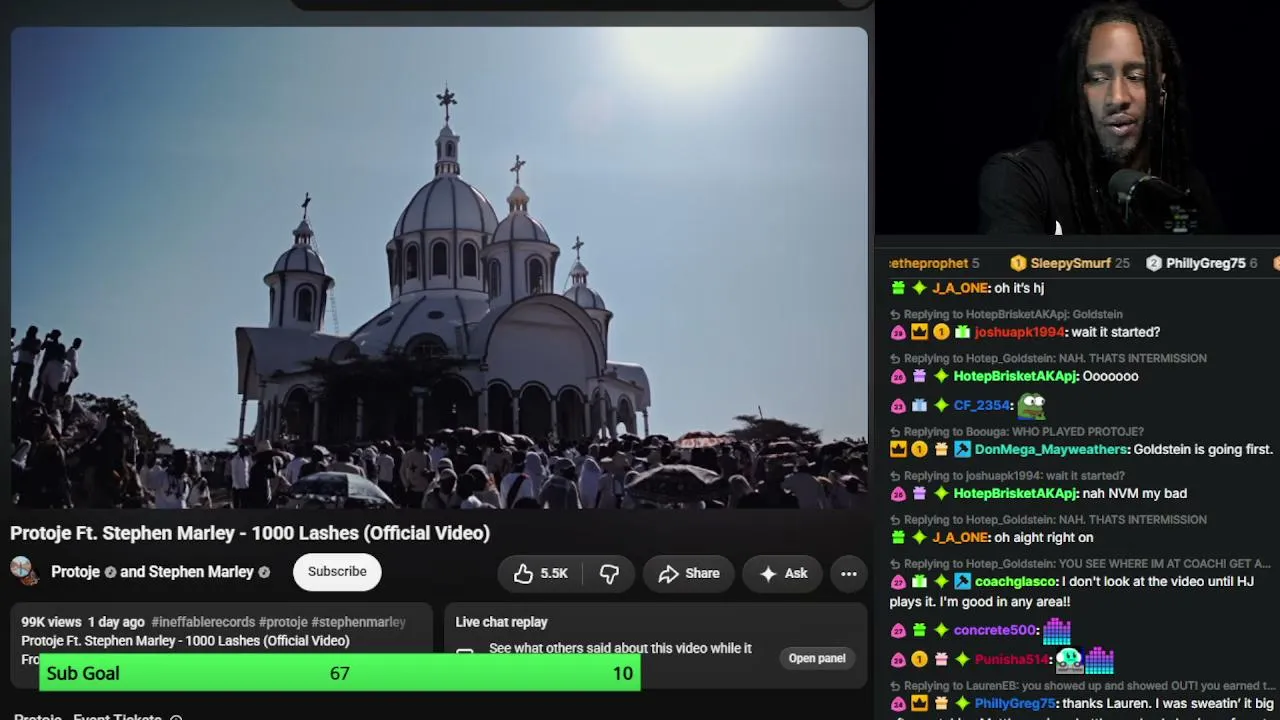Click DonMega_Mayweathers' username in chat

tap(1051, 449)
